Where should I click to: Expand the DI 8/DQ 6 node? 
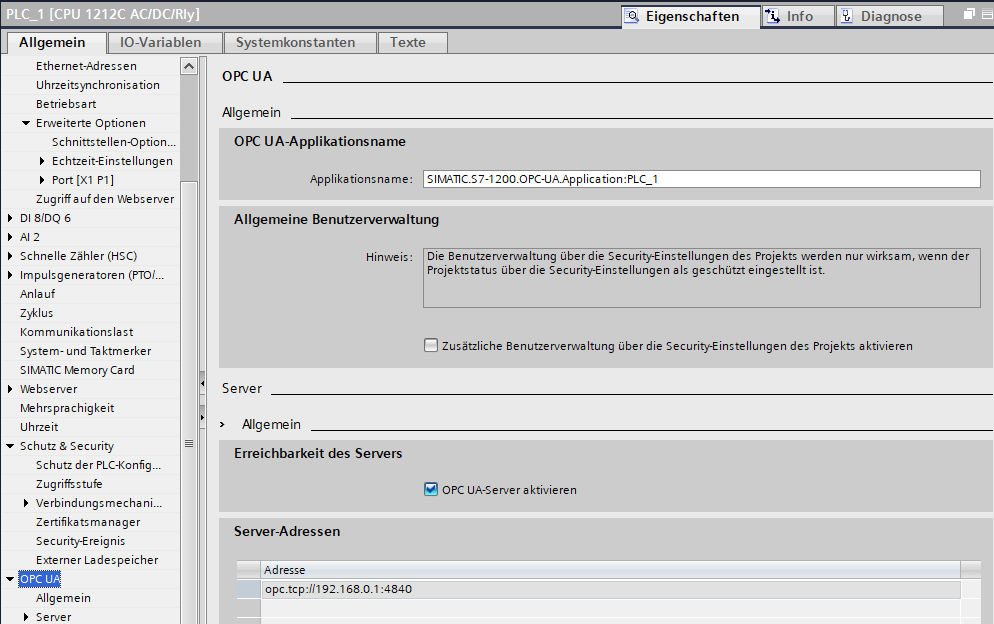coord(10,218)
